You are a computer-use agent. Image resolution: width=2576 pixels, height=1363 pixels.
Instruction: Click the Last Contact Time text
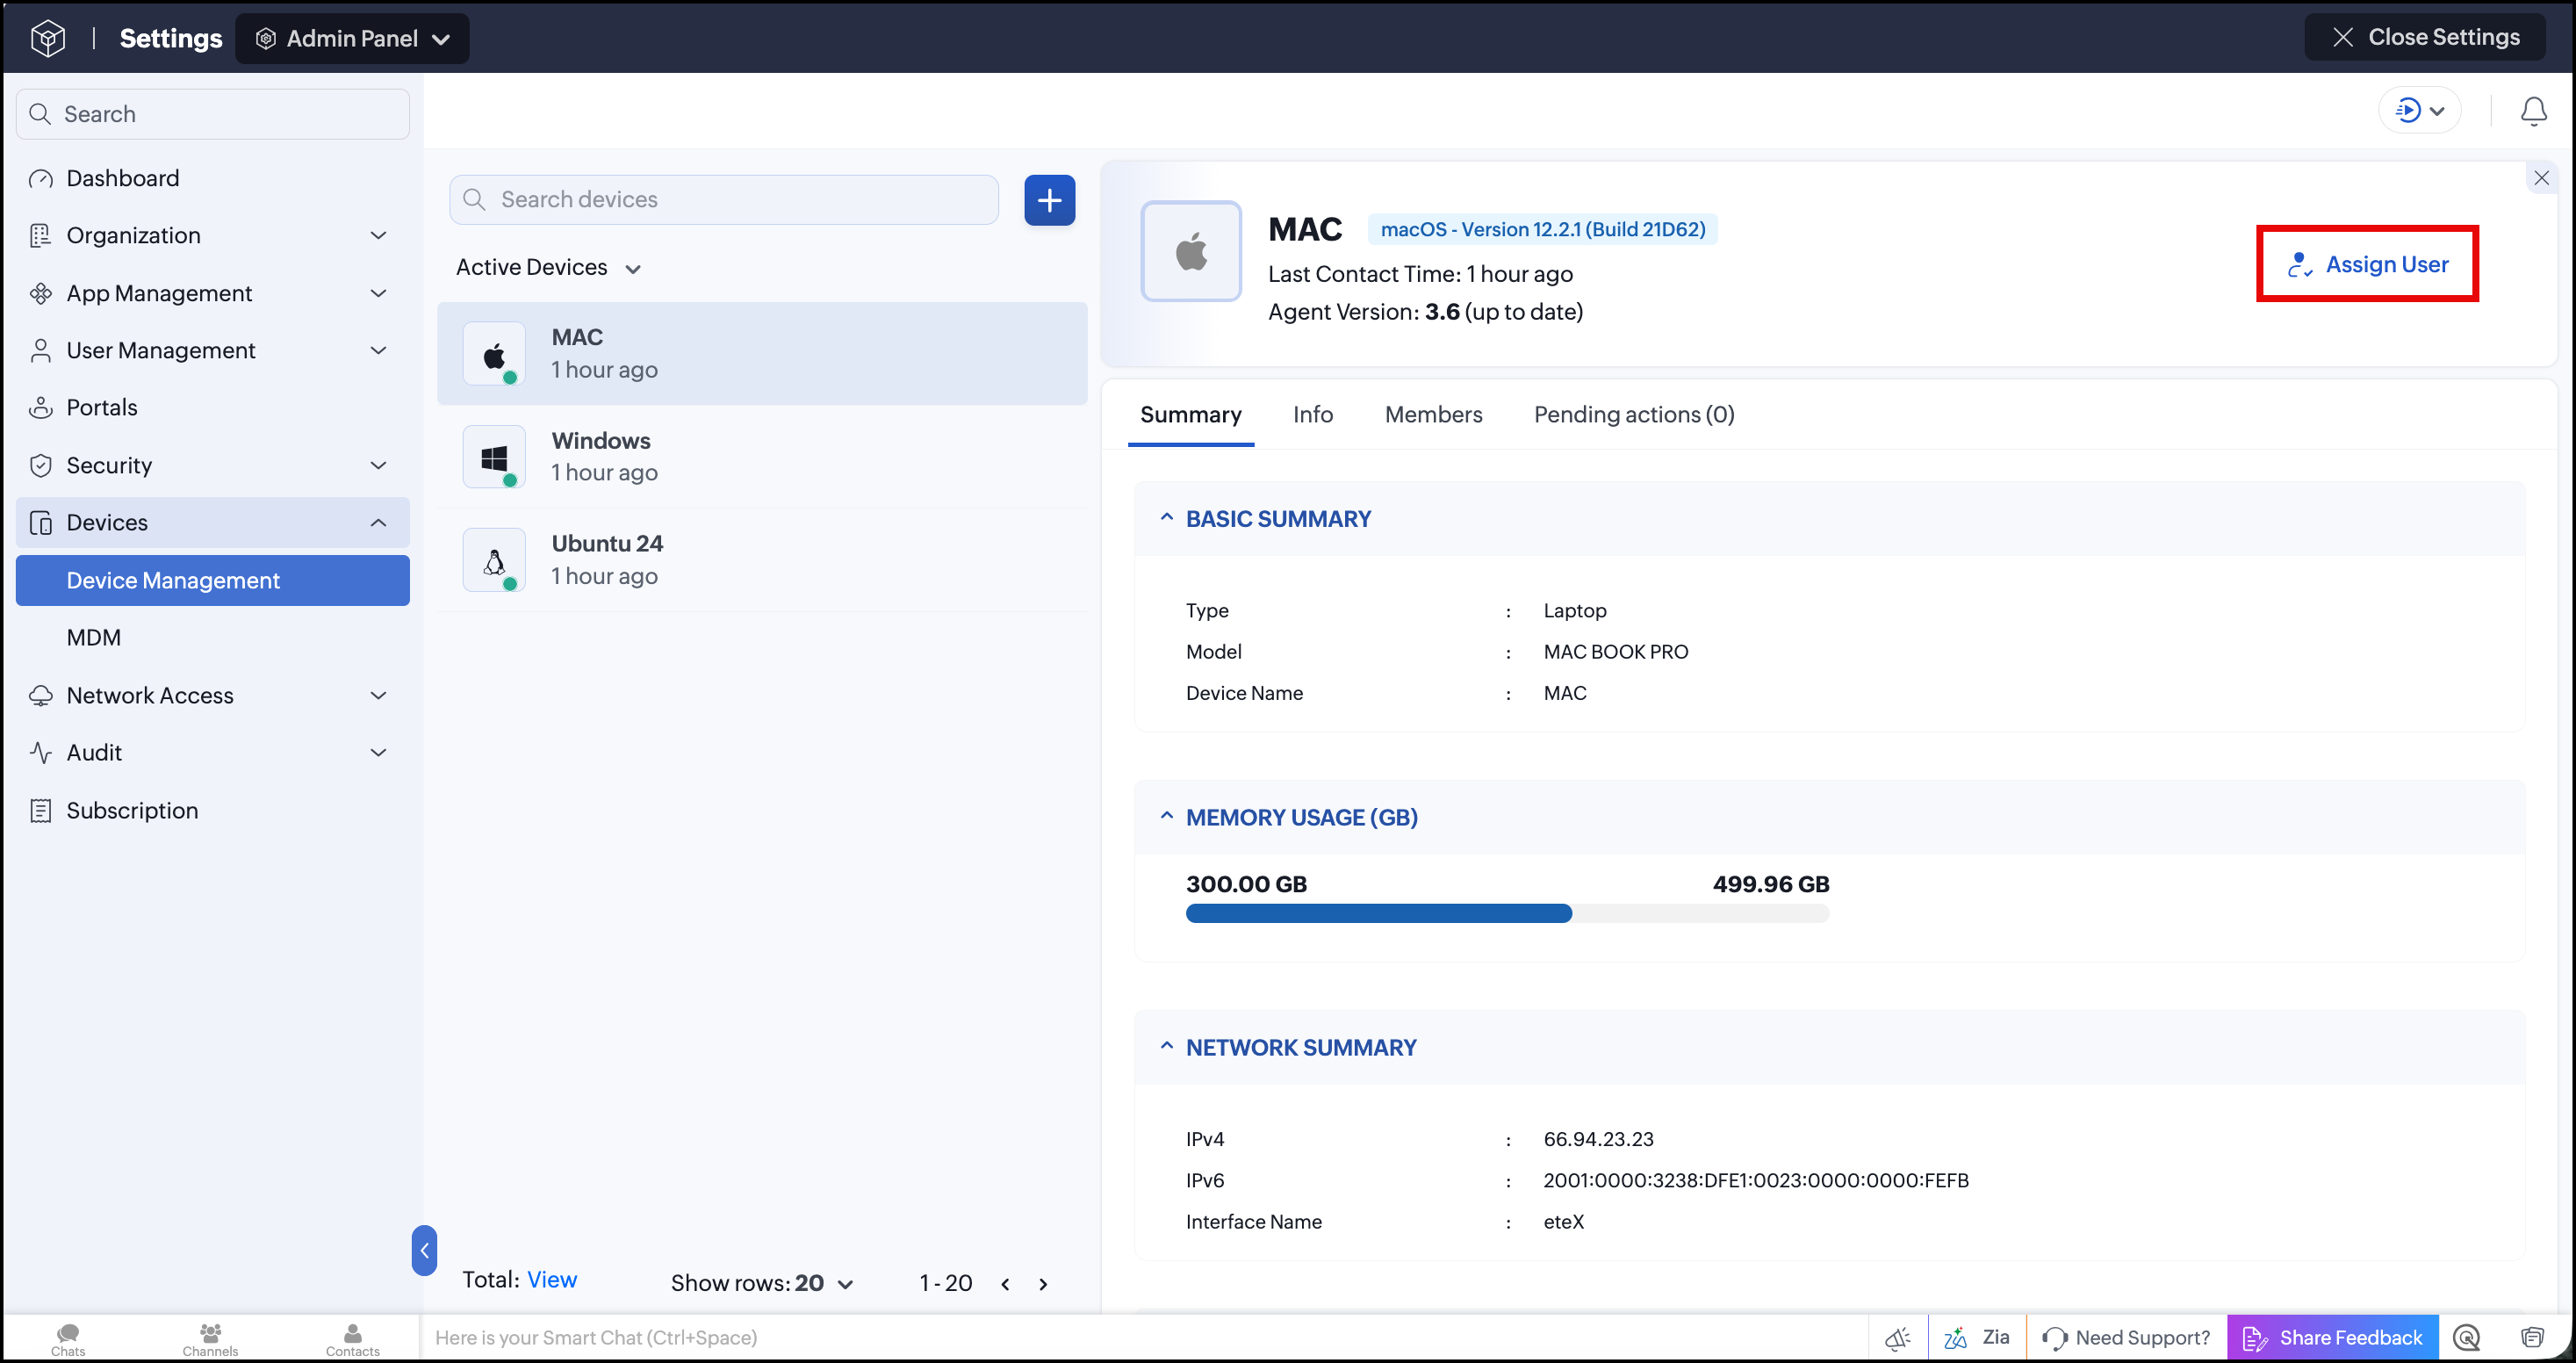coord(1420,274)
